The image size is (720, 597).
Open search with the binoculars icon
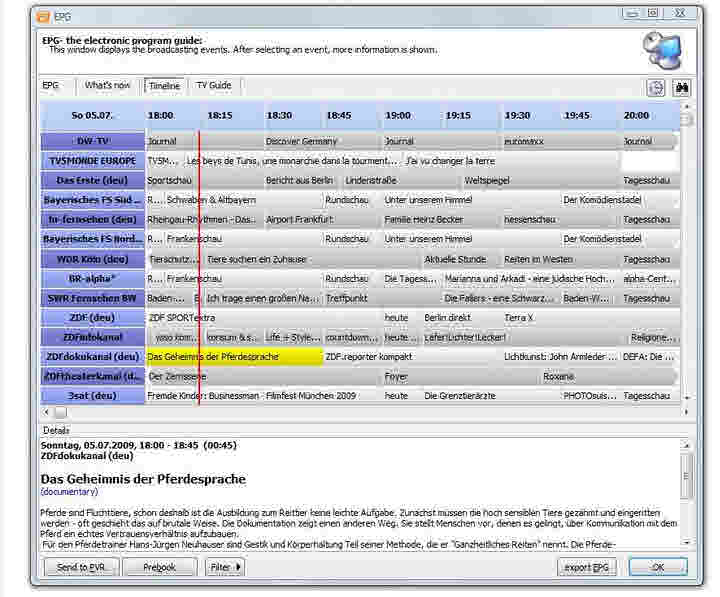point(682,88)
